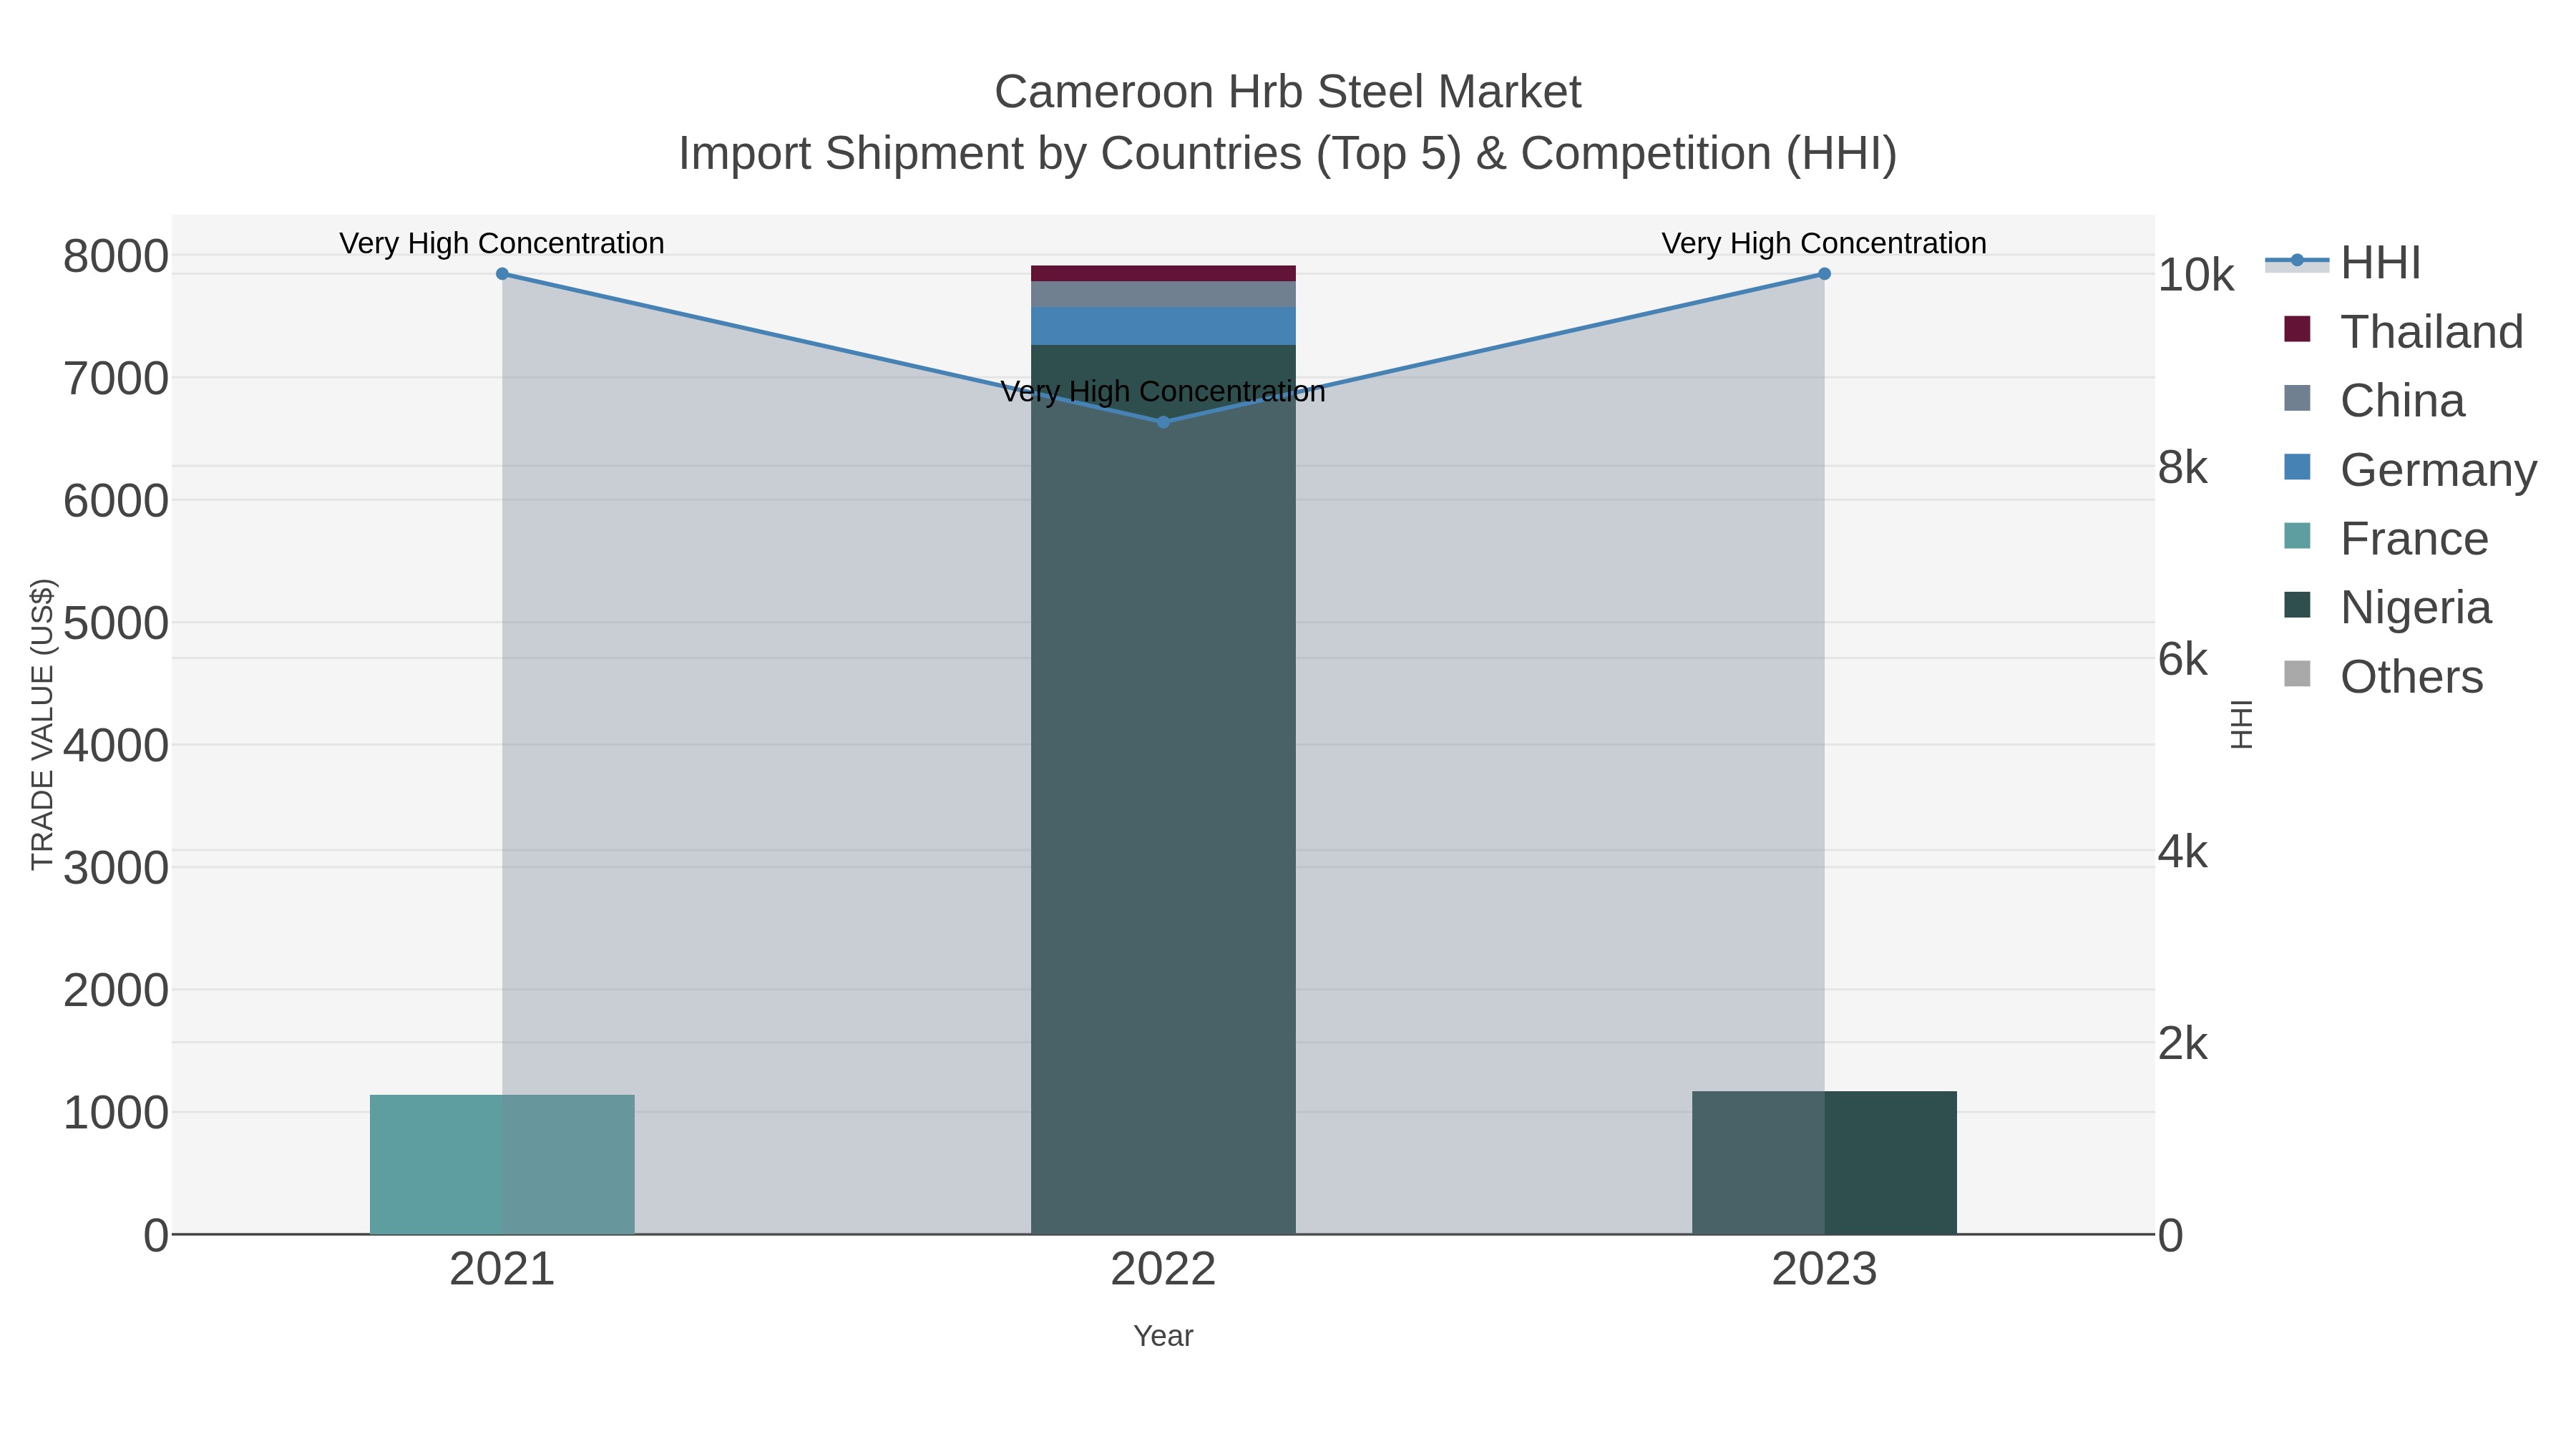Viewport: 2576px width, 1449px height.
Task: Click the 6k tick on right axis
Action: click(2183, 660)
